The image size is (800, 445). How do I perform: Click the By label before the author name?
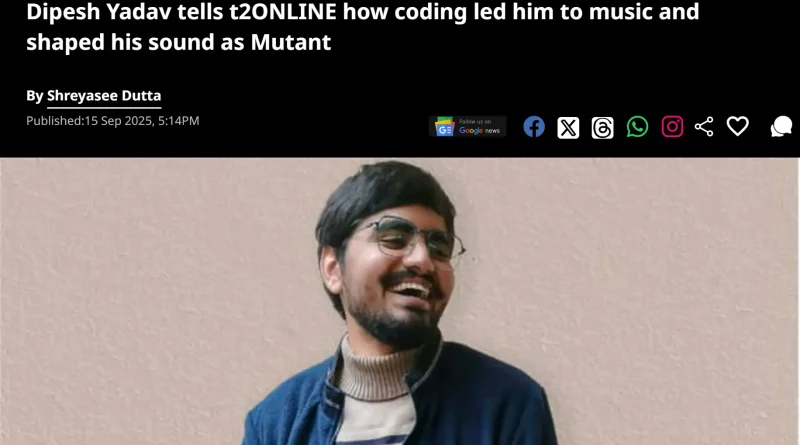pos(35,96)
